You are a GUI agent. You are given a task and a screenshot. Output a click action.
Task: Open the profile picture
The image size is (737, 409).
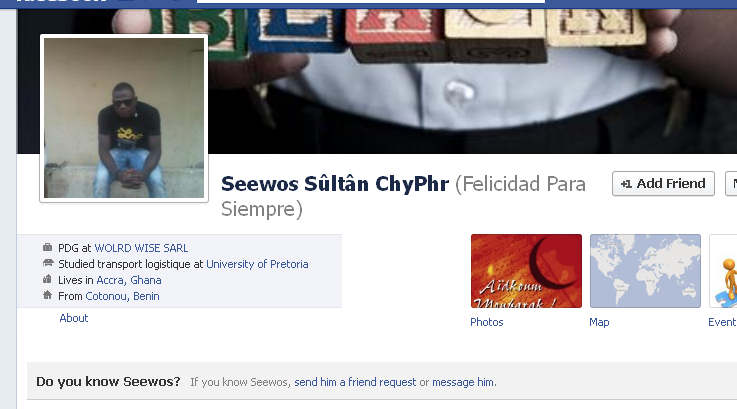pyautogui.click(x=124, y=118)
